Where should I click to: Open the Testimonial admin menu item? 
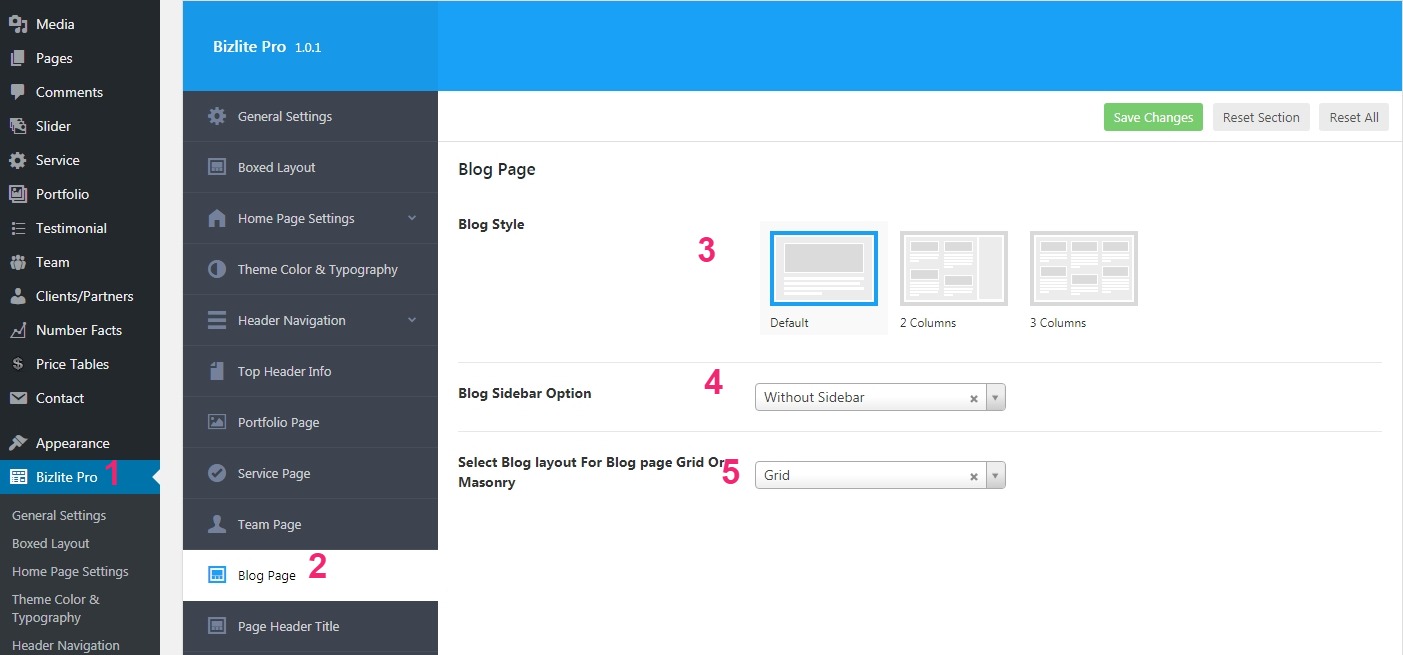pyautogui.click(x=80, y=228)
